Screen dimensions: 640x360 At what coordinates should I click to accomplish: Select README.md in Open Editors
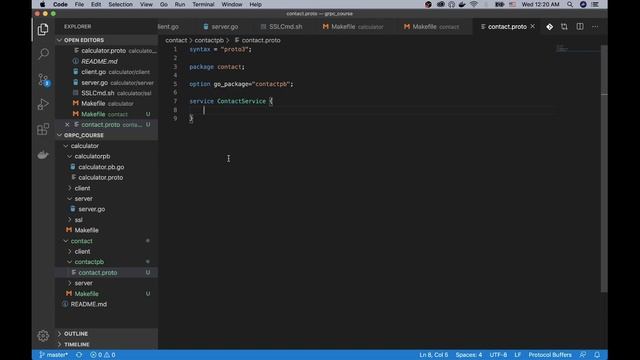click(99, 61)
